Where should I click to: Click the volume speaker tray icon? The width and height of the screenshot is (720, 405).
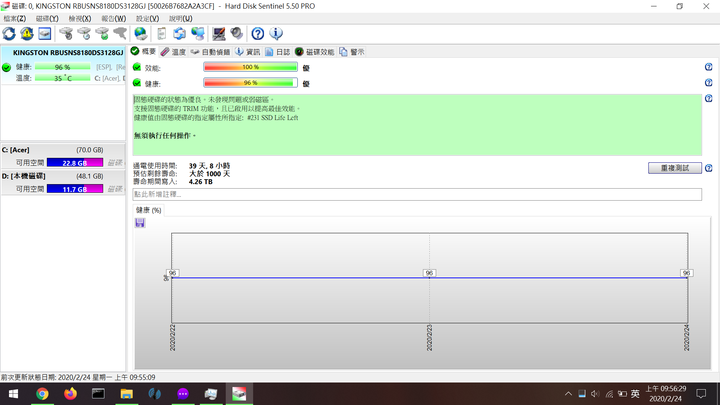tap(595, 394)
